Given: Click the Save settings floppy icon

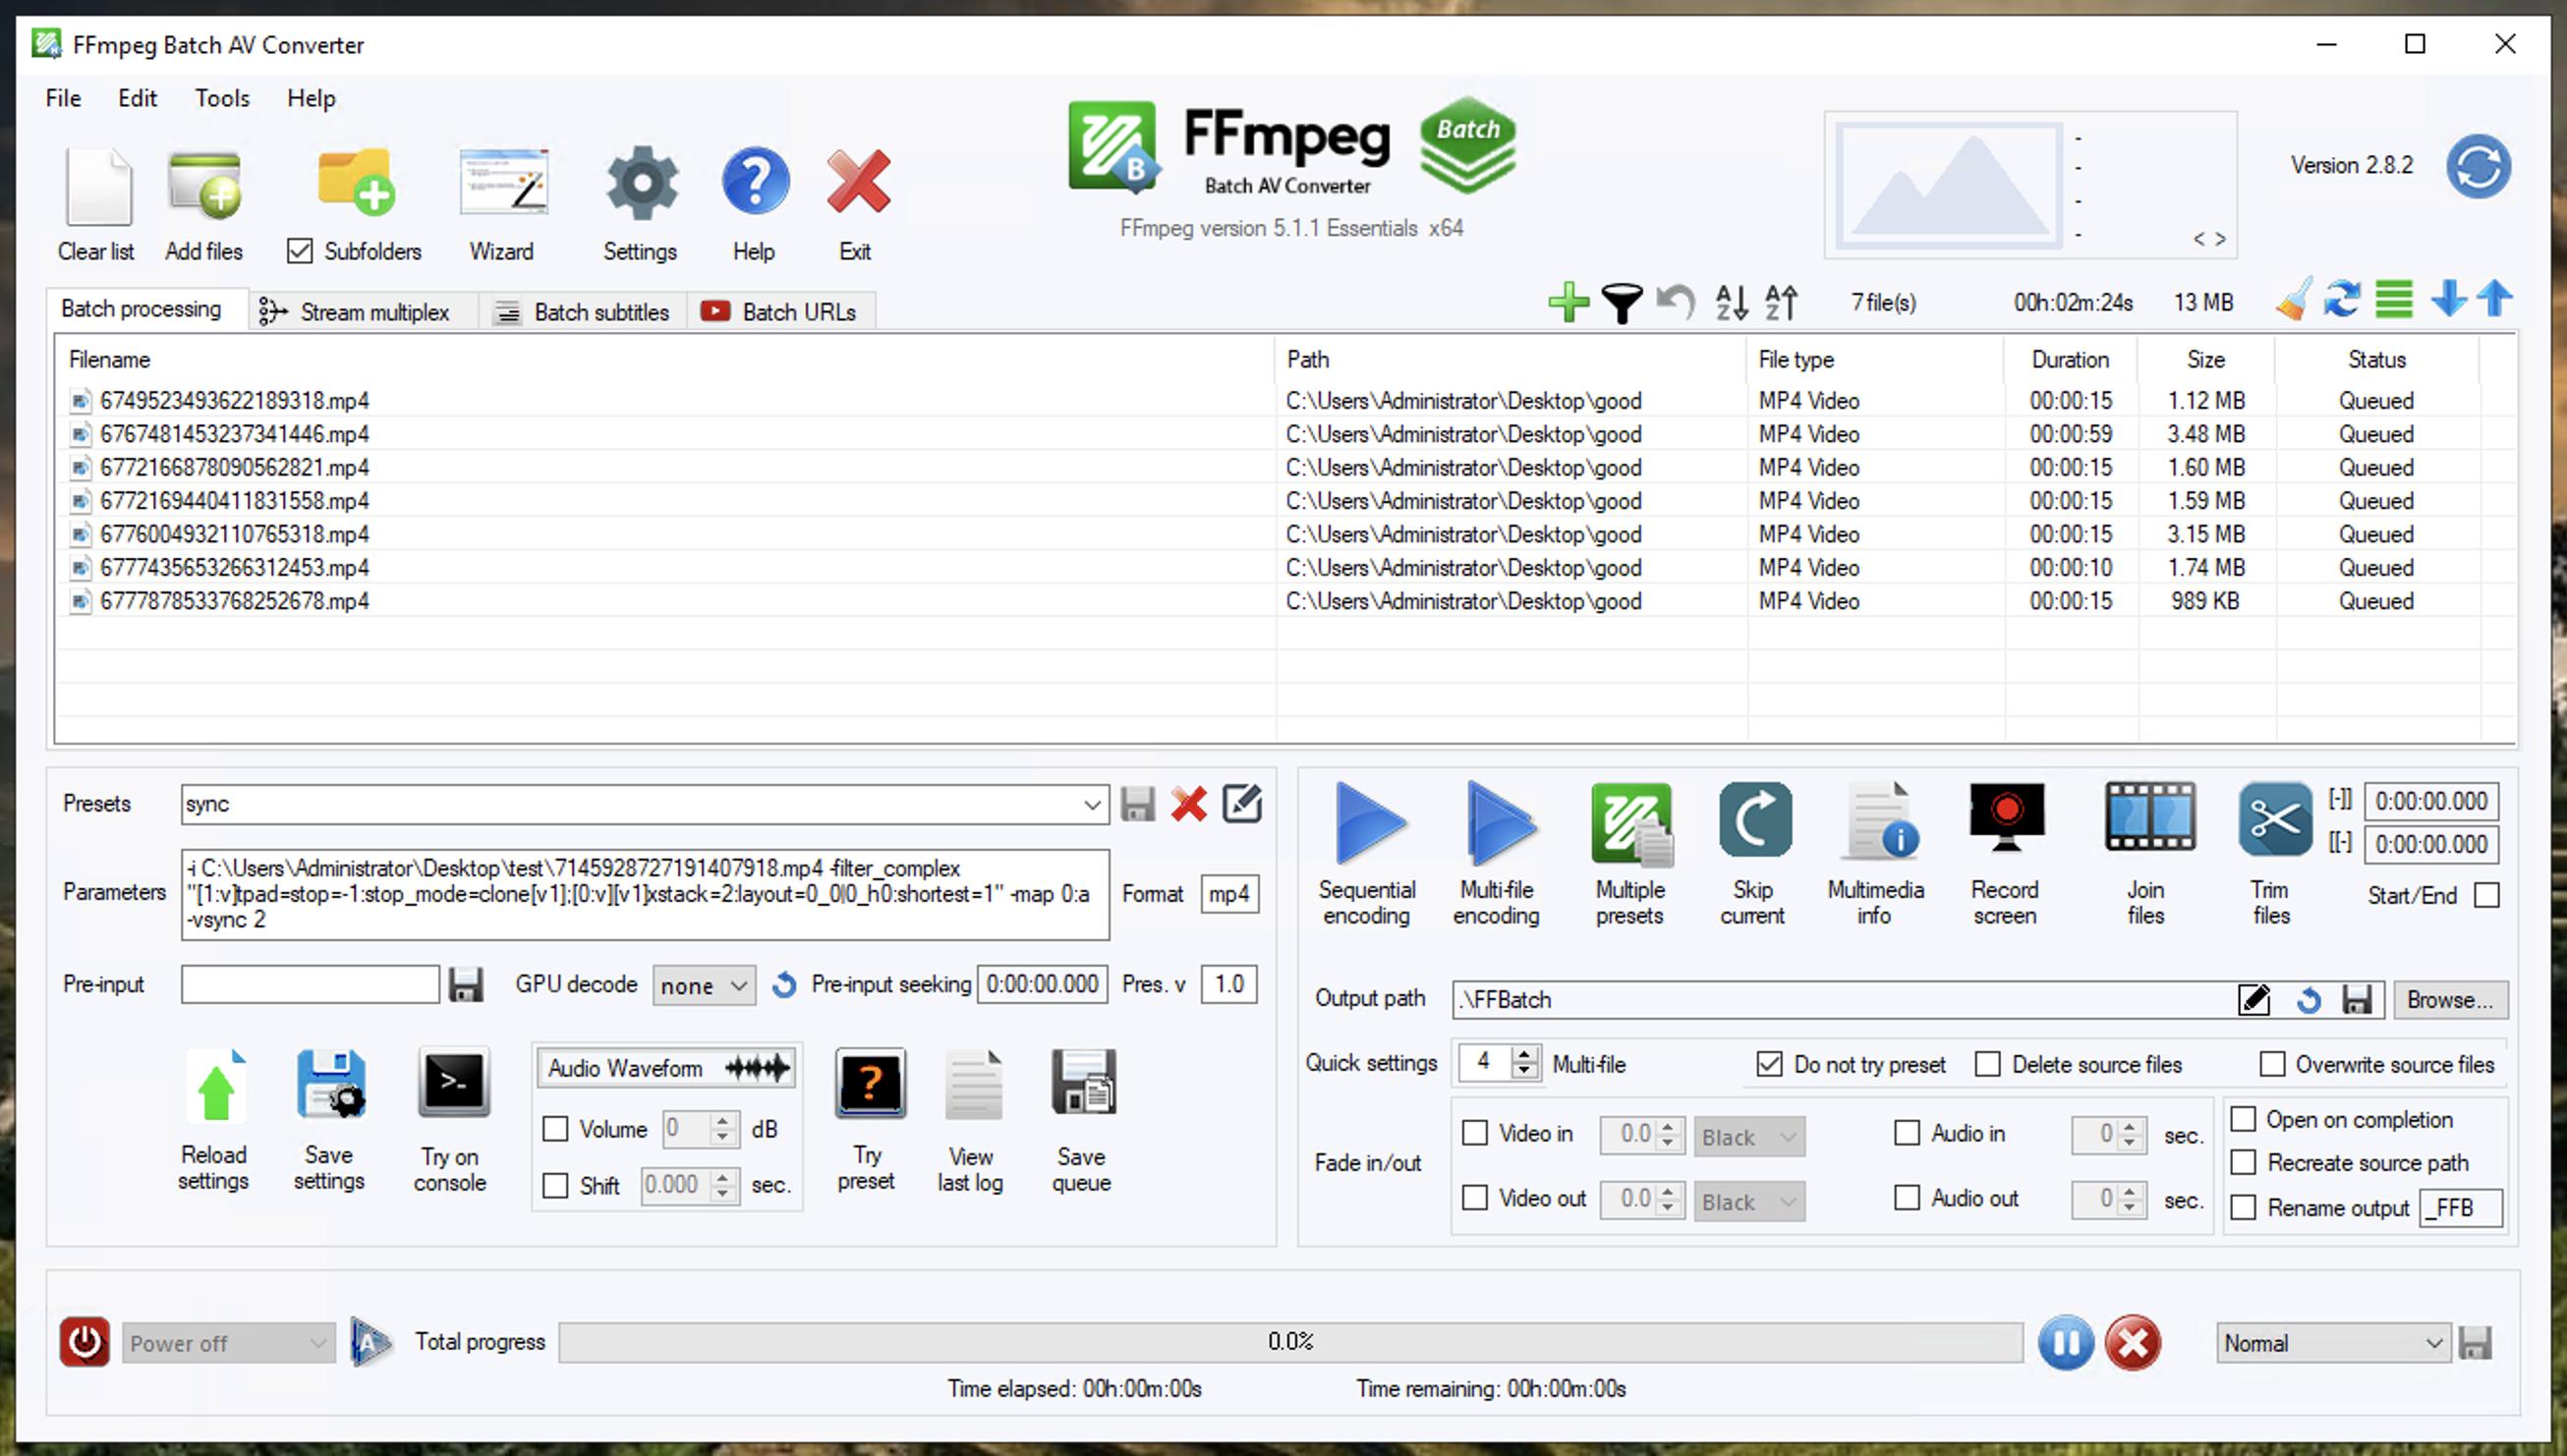Looking at the screenshot, I should tap(331, 1085).
